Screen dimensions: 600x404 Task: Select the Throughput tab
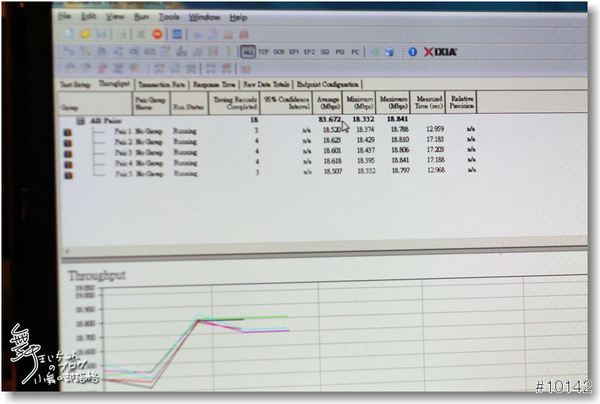[114, 83]
